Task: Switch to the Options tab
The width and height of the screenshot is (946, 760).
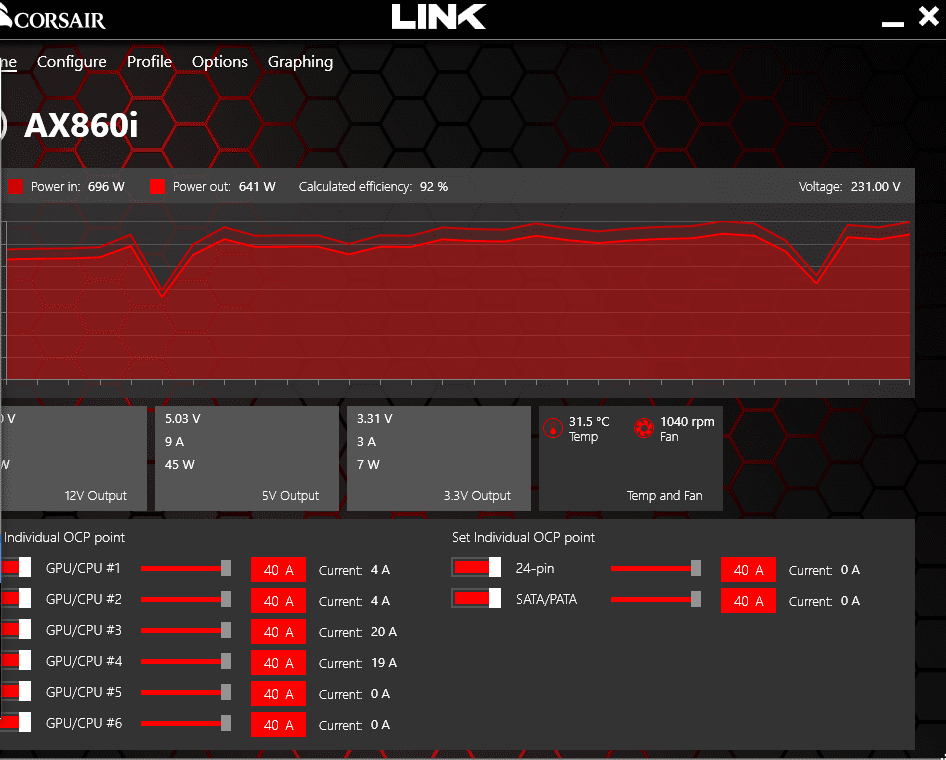Action: (220, 62)
